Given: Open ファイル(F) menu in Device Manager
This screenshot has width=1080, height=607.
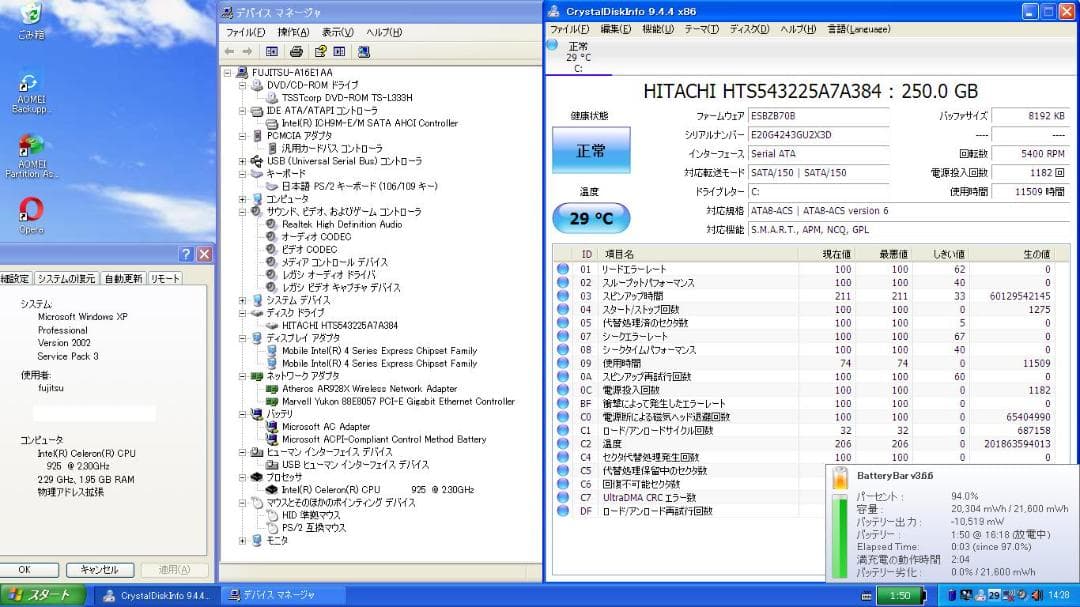Looking at the screenshot, I should click(245, 32).
